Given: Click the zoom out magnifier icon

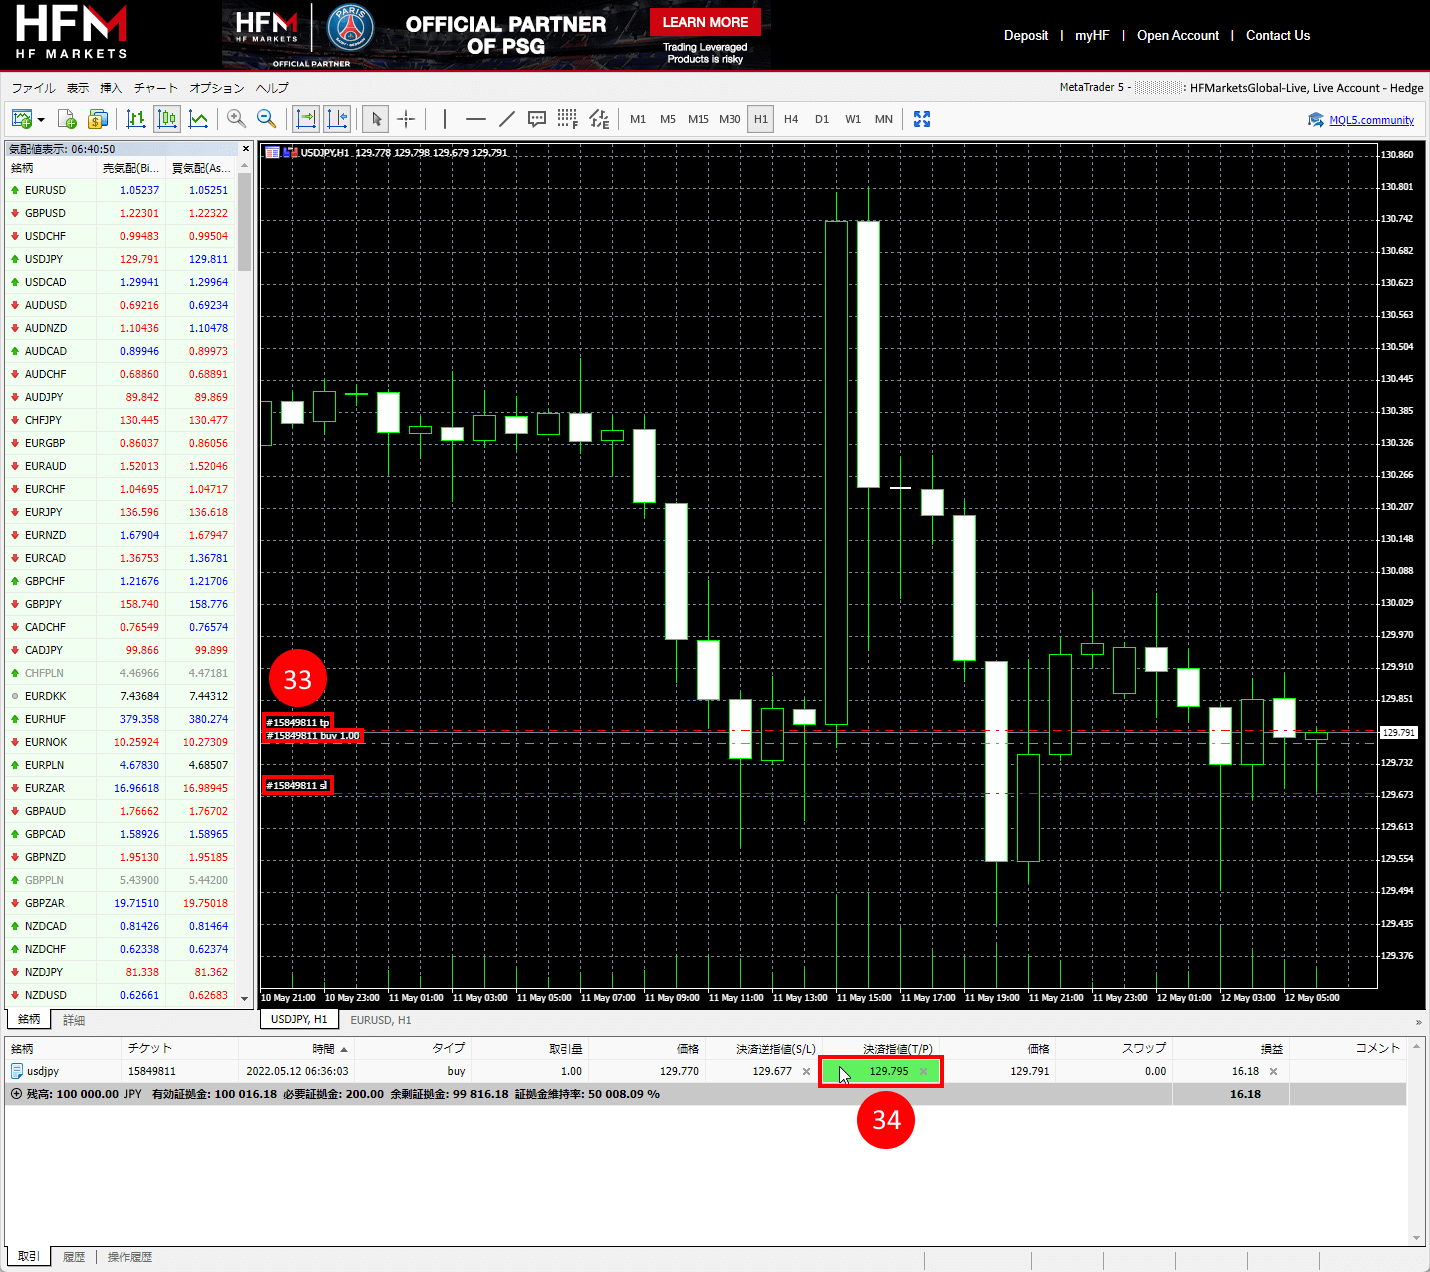Looking at the screenshot, I should pyautogui.click(x=267, y=119).
